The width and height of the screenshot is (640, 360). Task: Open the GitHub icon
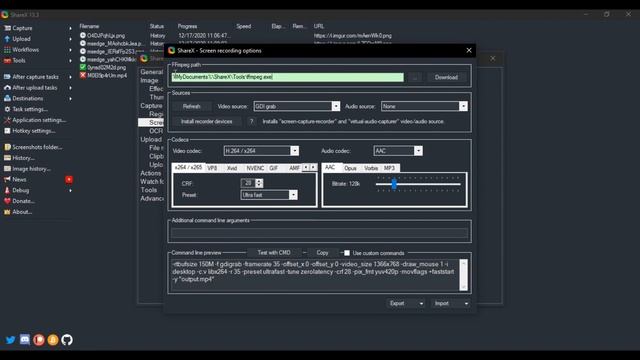point(67,340)
